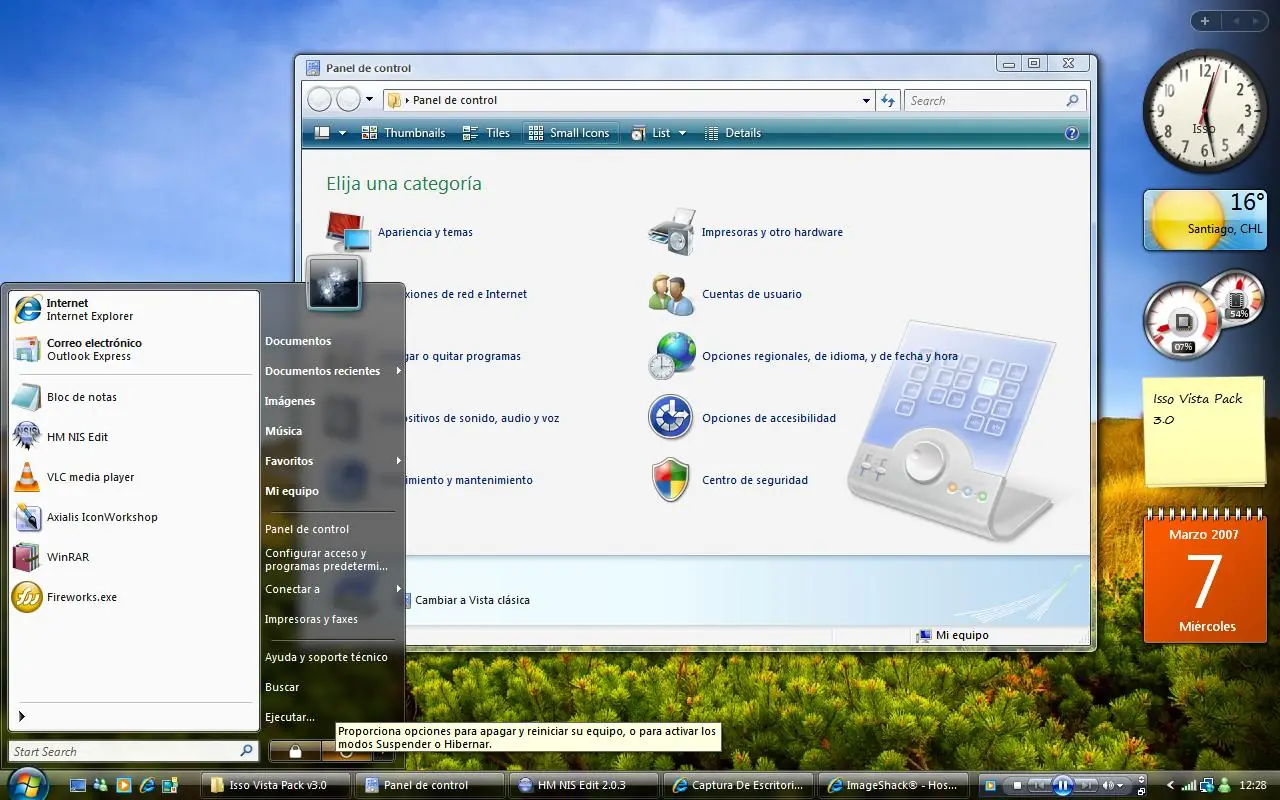Viewport: 1280px width, 800px height.
Task: Open VLC media player
Action: click(x=132, y=477)
